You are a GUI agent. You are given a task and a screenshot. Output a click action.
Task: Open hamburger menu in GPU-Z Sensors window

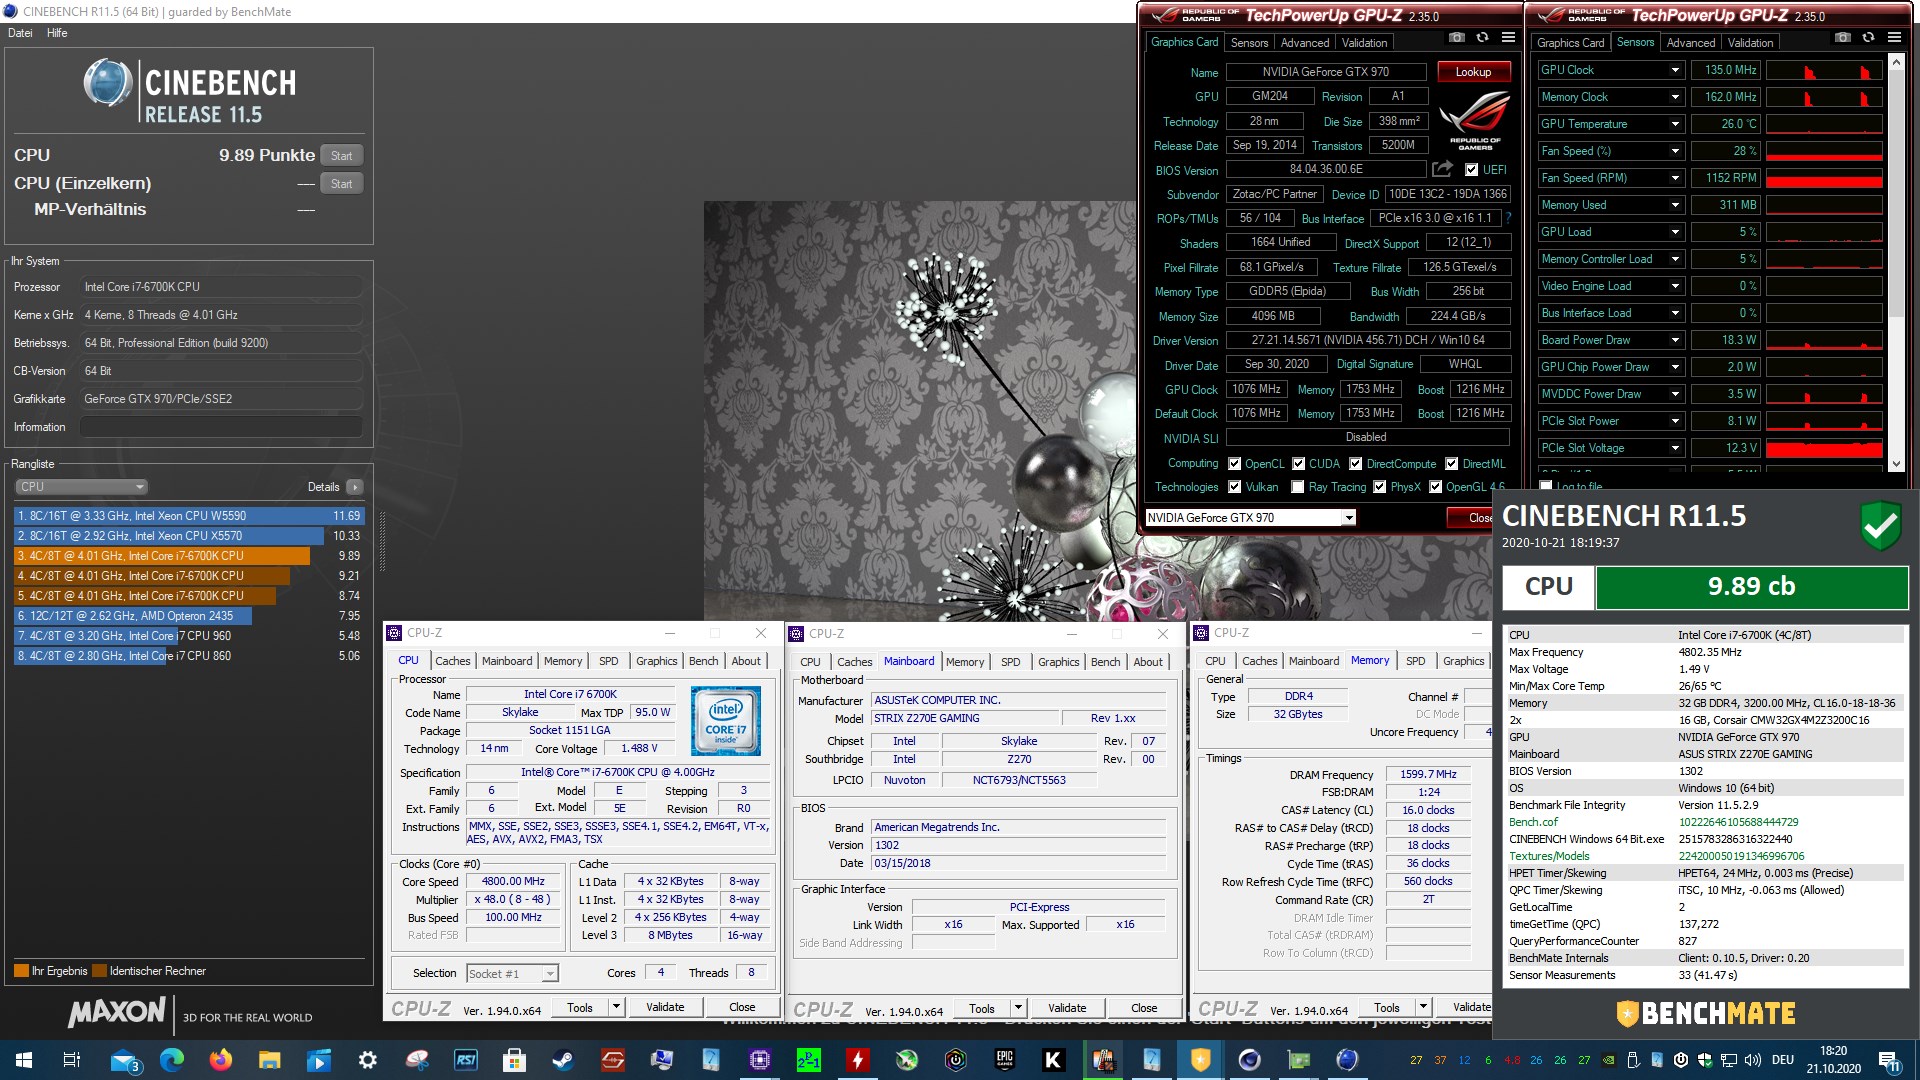(x=1894, y=38)
